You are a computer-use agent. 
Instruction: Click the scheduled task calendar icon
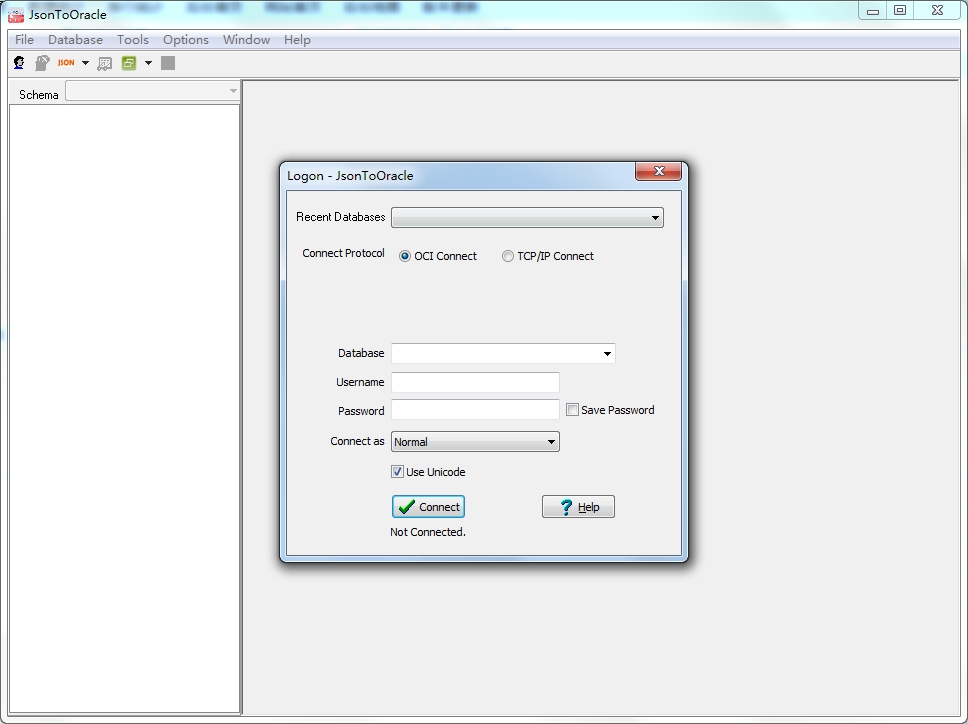(x=105, y=63)
